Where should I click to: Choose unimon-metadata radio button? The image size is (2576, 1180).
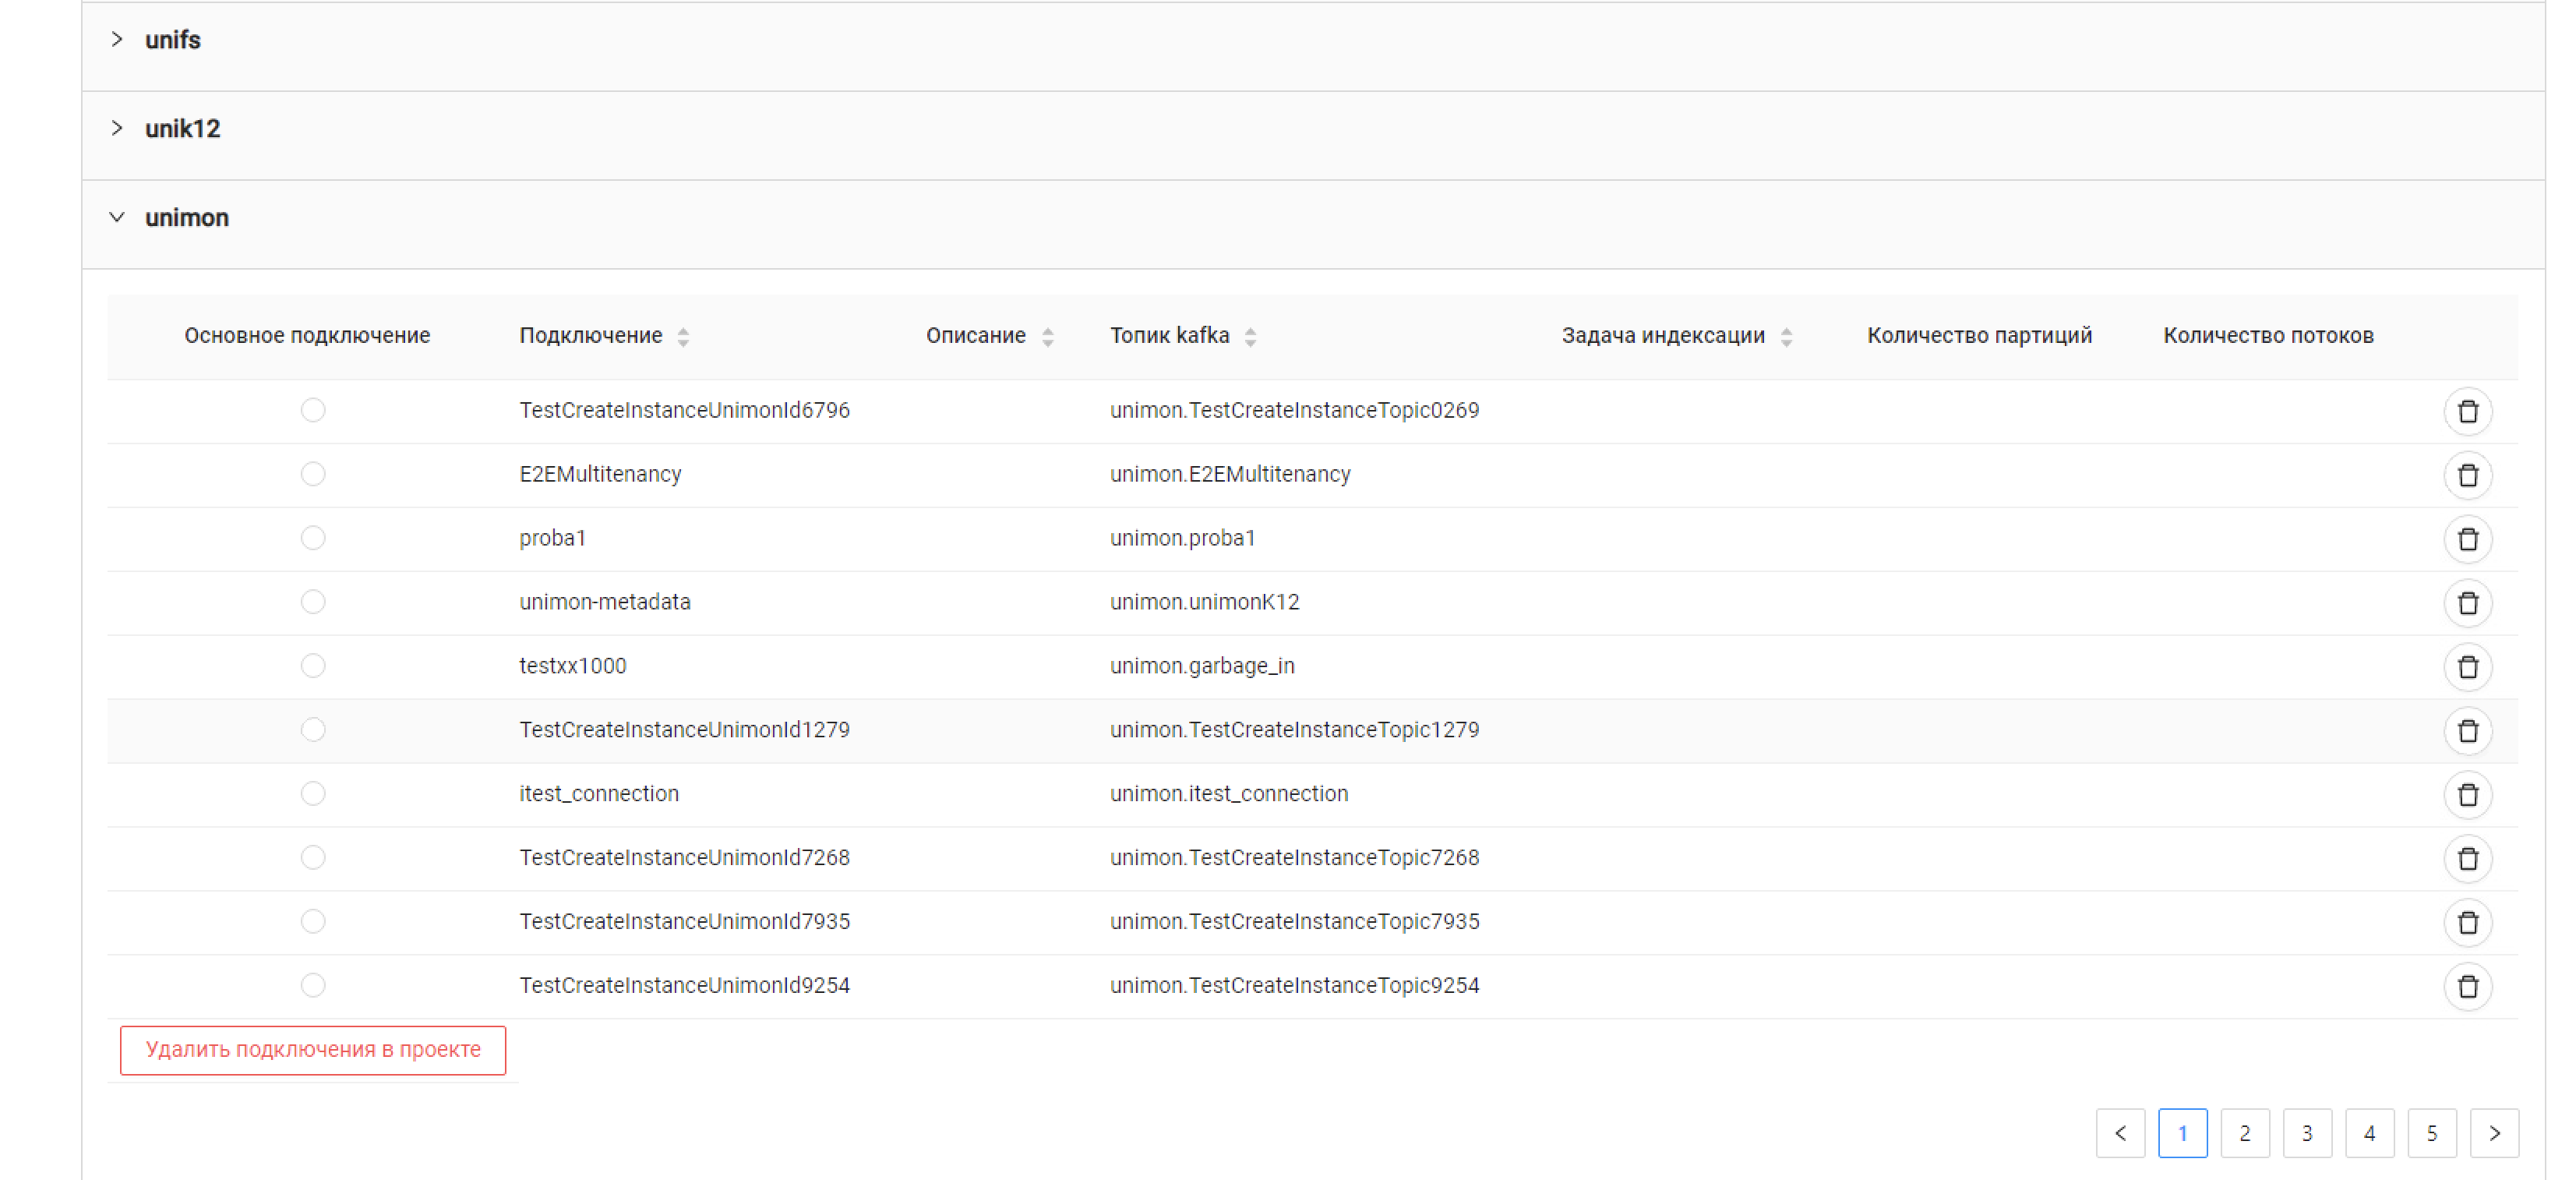tap(313, 602)
